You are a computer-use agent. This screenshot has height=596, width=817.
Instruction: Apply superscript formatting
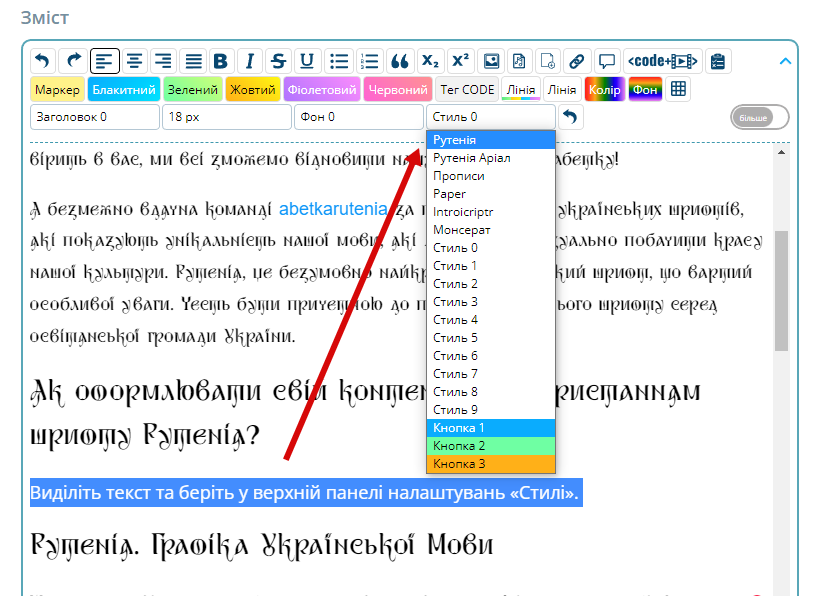[x=461, y=61]
